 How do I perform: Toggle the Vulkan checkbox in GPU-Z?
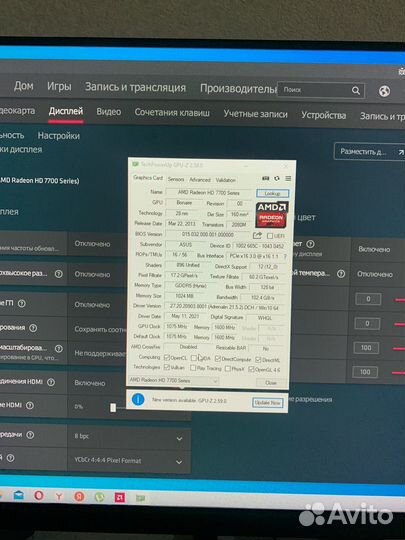[167, 367]
